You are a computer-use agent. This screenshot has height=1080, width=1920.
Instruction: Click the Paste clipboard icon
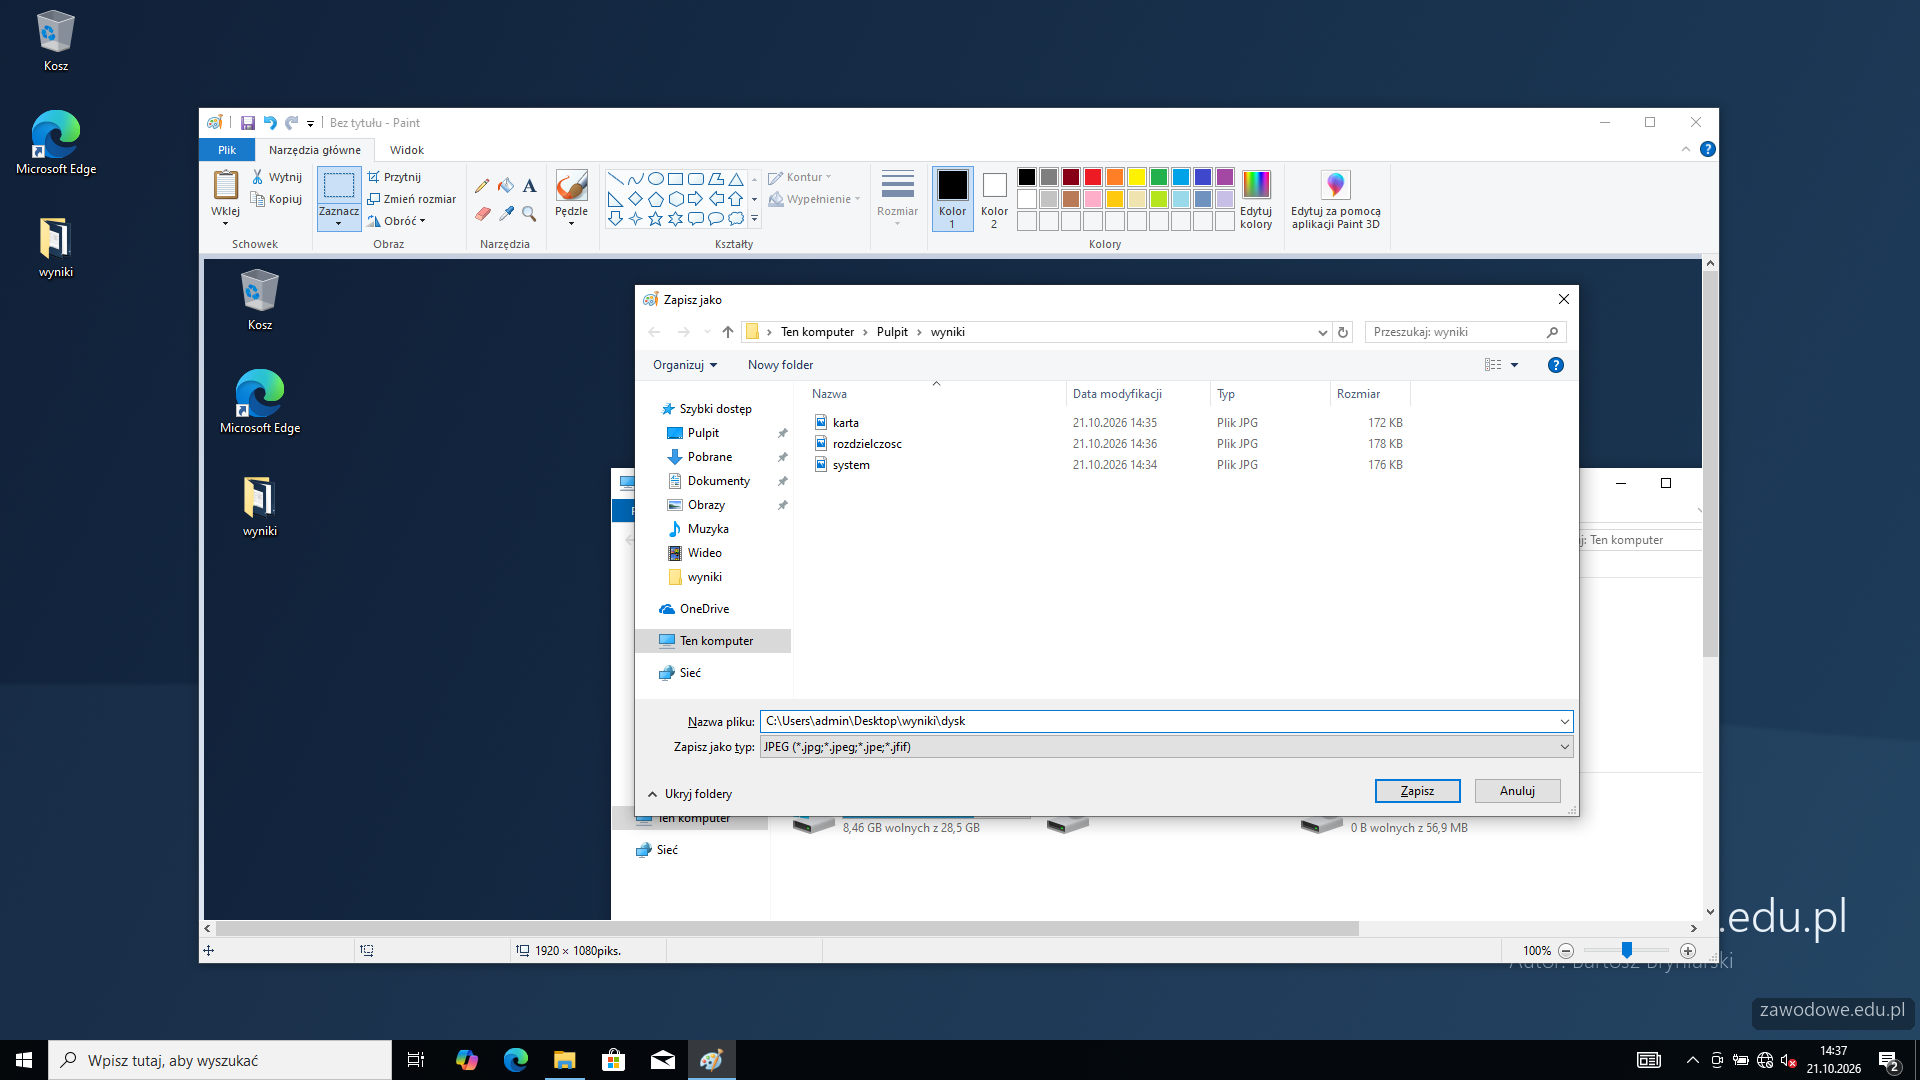[x=226, y=186]
